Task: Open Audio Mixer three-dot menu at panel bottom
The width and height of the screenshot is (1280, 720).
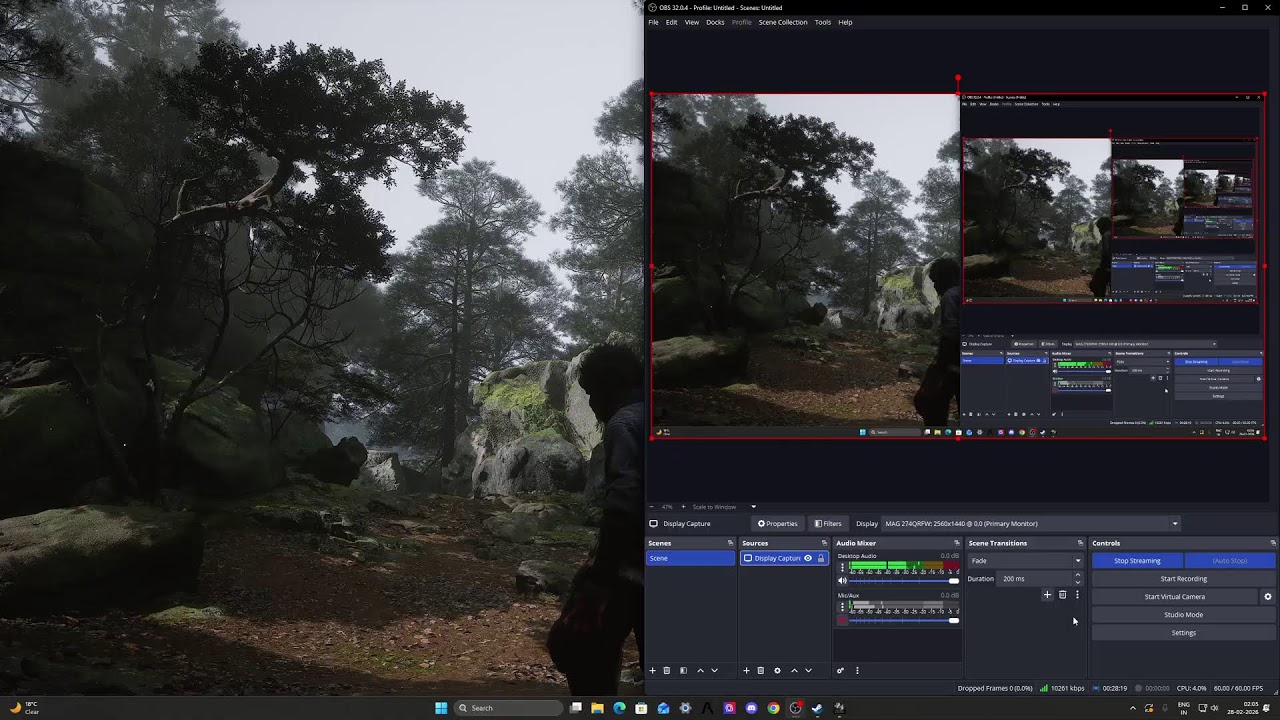Action: coord(857,670)
